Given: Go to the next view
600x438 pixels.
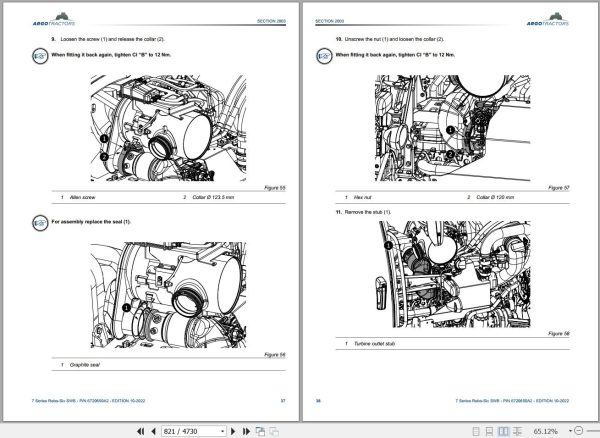Looking at the screenshot, I should 274,431.
